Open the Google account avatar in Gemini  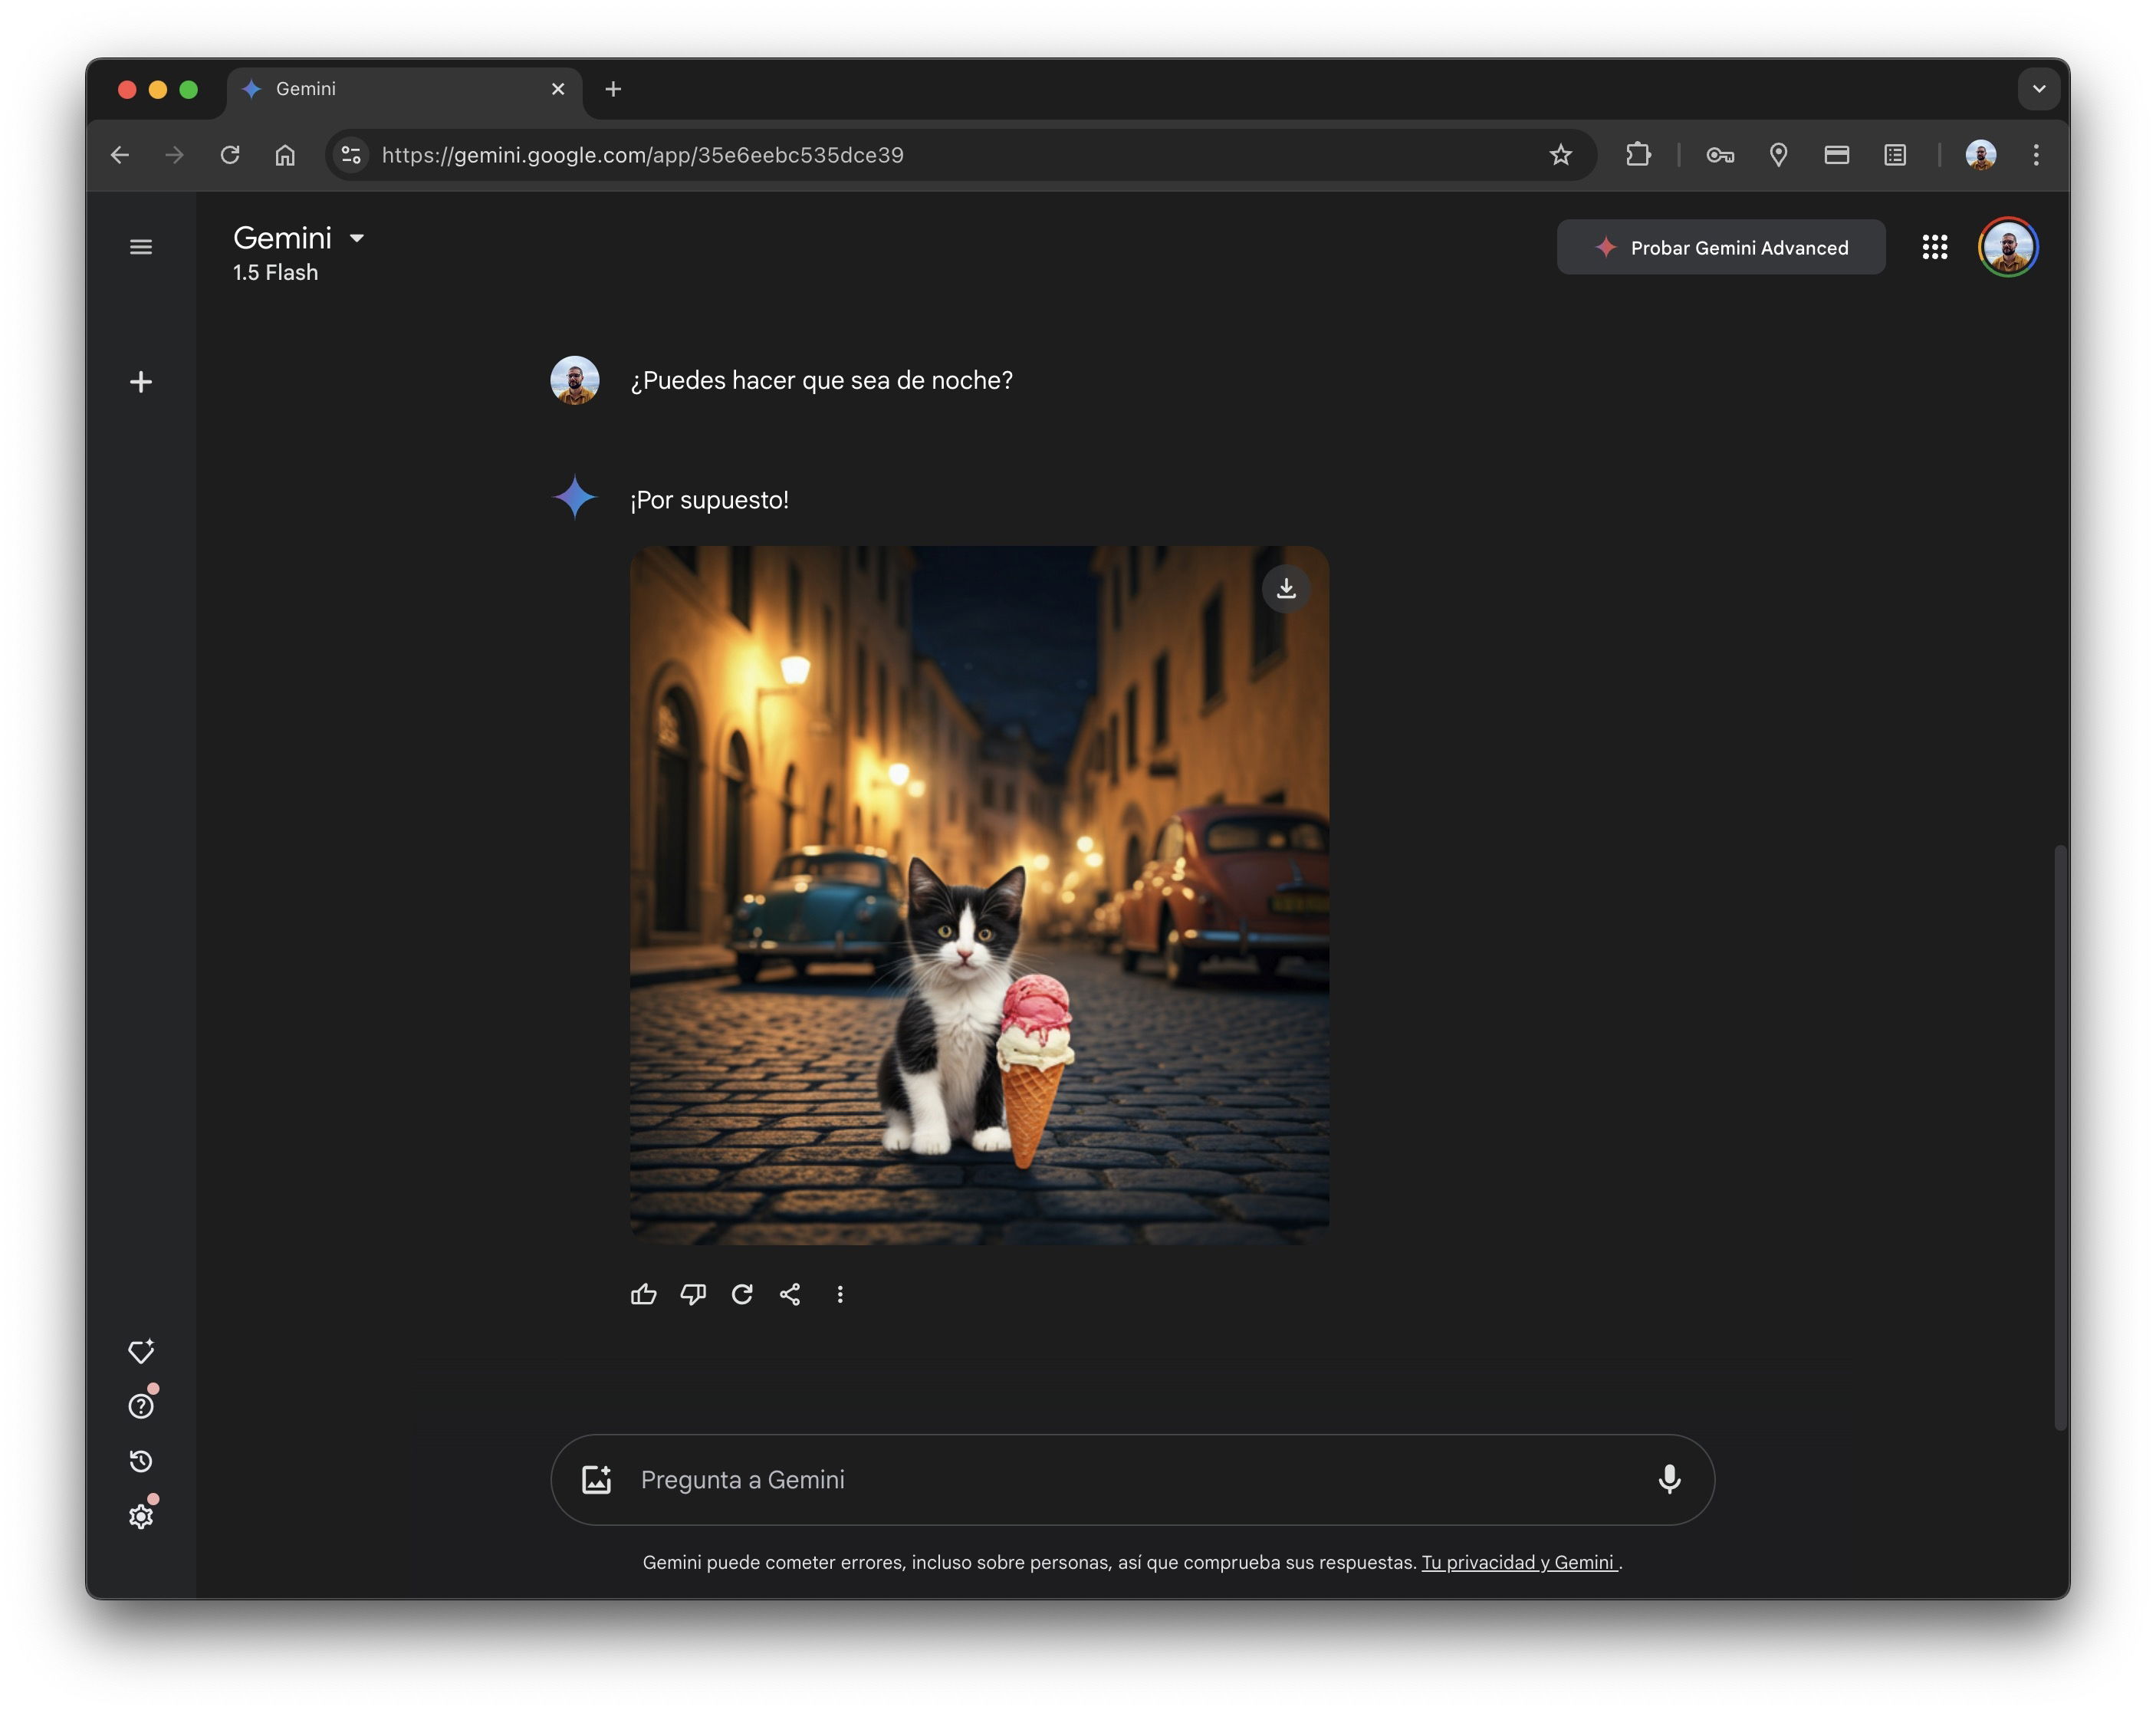pos(2008,247)
